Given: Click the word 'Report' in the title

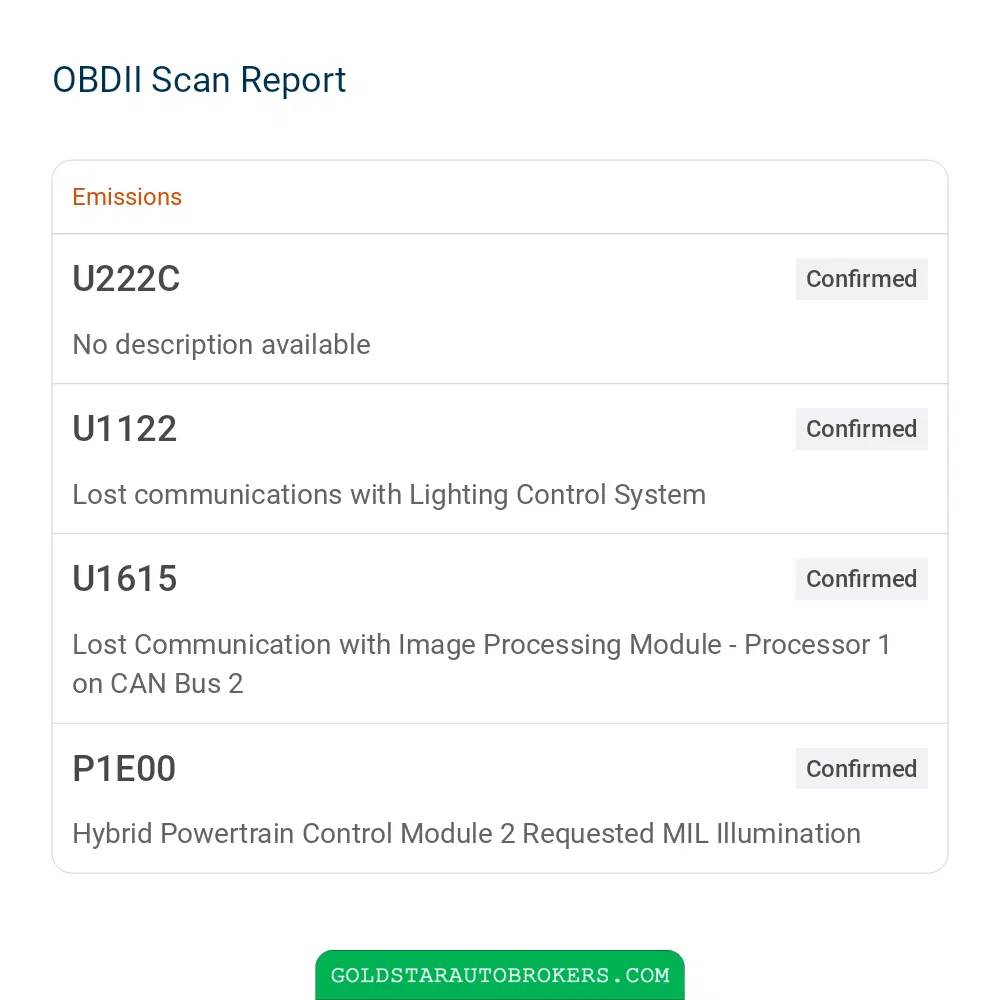Looking at the screenshot, I should point(293,82).
